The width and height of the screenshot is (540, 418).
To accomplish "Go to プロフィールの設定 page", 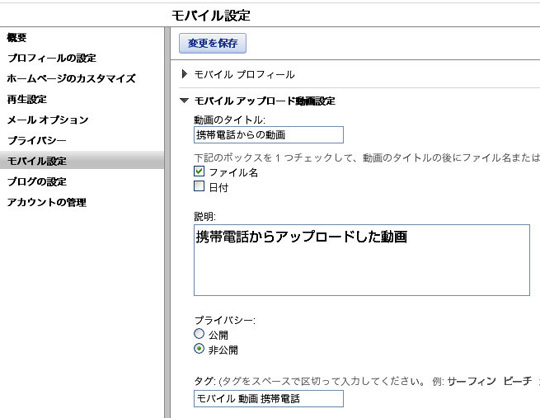I will tap(52, 58).
